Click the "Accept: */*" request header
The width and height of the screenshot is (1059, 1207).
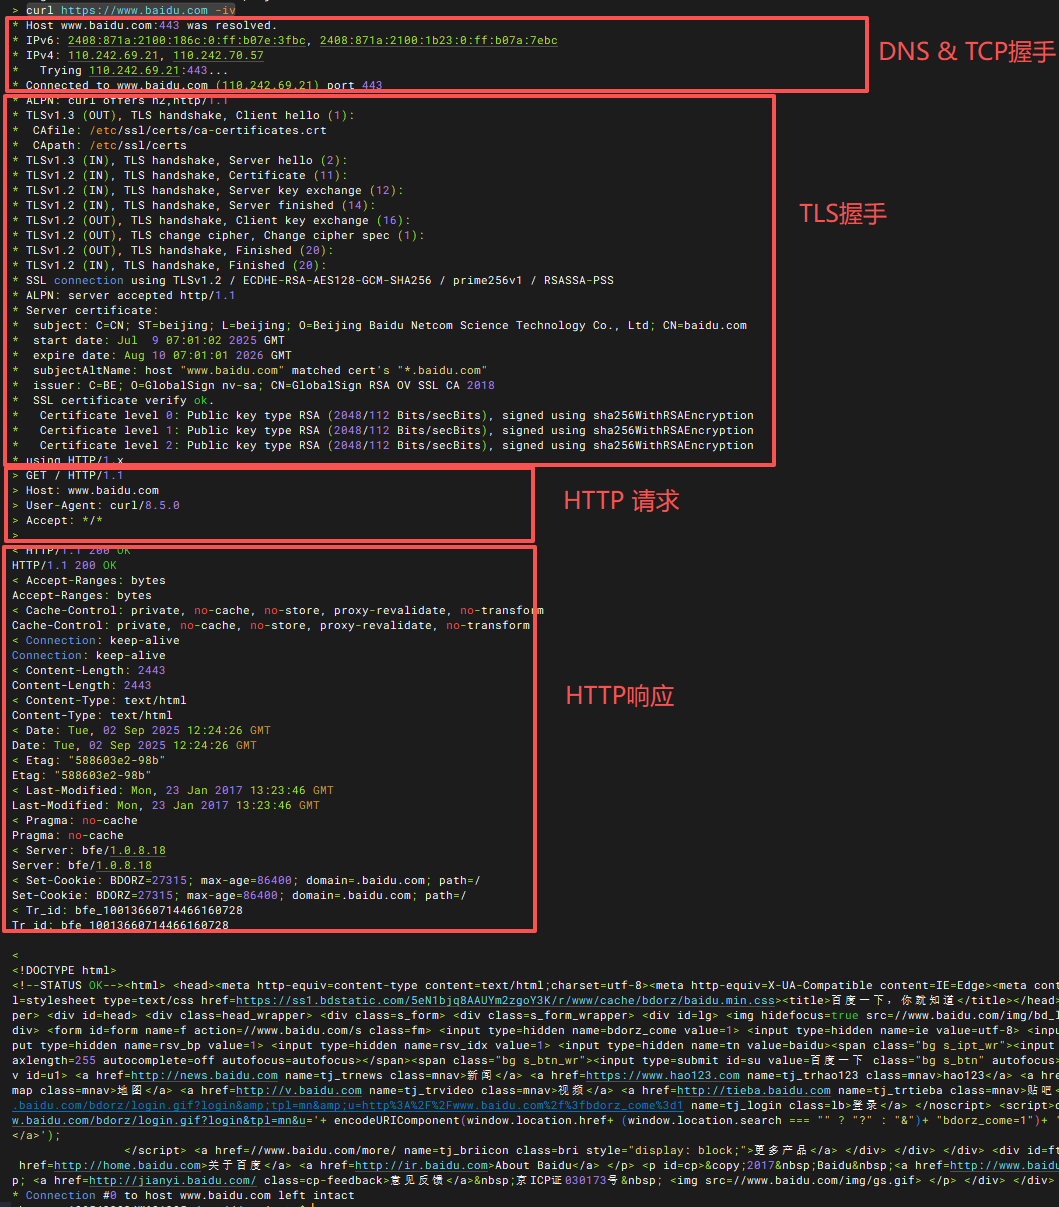(57, 520)
